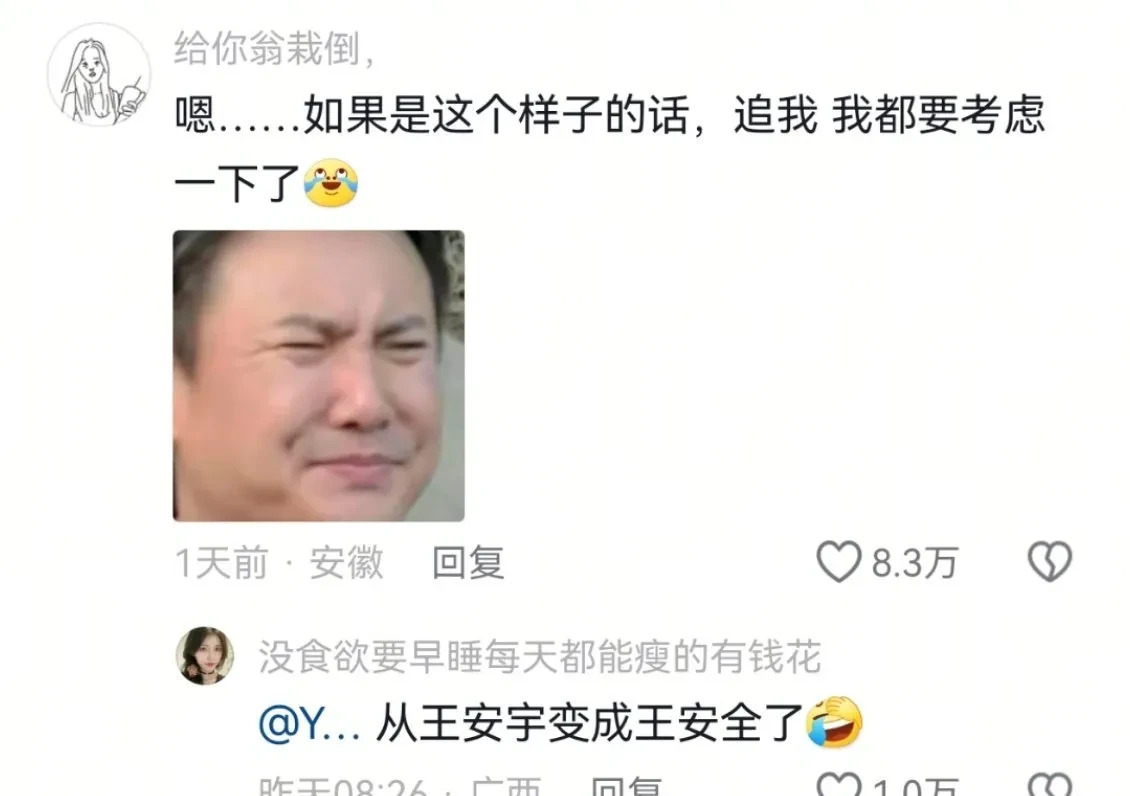Open the squinting-face meme image
Image resolution: width=1130 pixels, height=796 pixels.
click(319, 375)
